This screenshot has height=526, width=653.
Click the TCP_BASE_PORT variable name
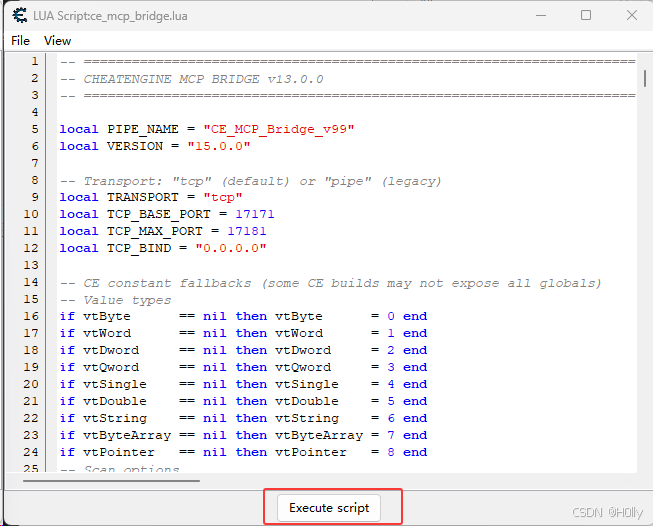pyautogui.click(x=159, y=214)
